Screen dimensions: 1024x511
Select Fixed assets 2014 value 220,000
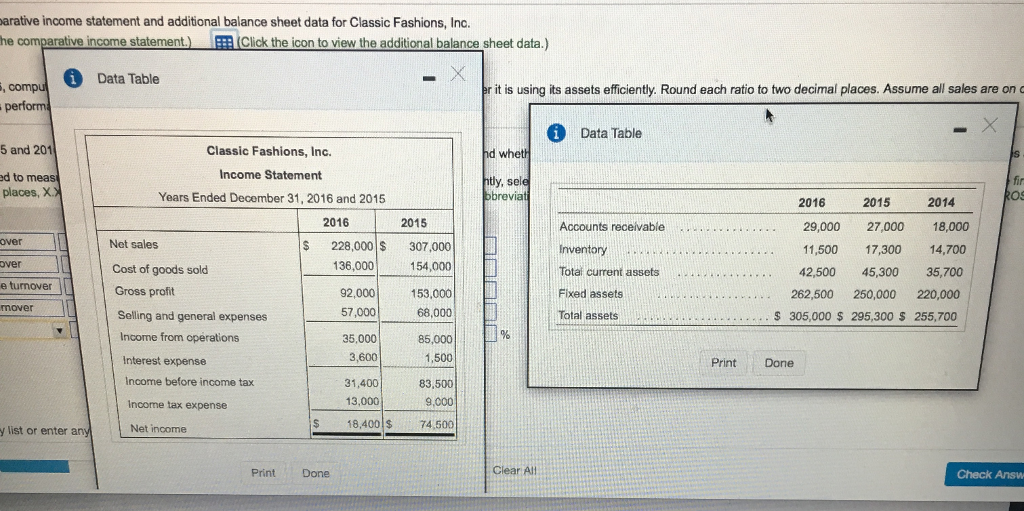click(939, 295)
